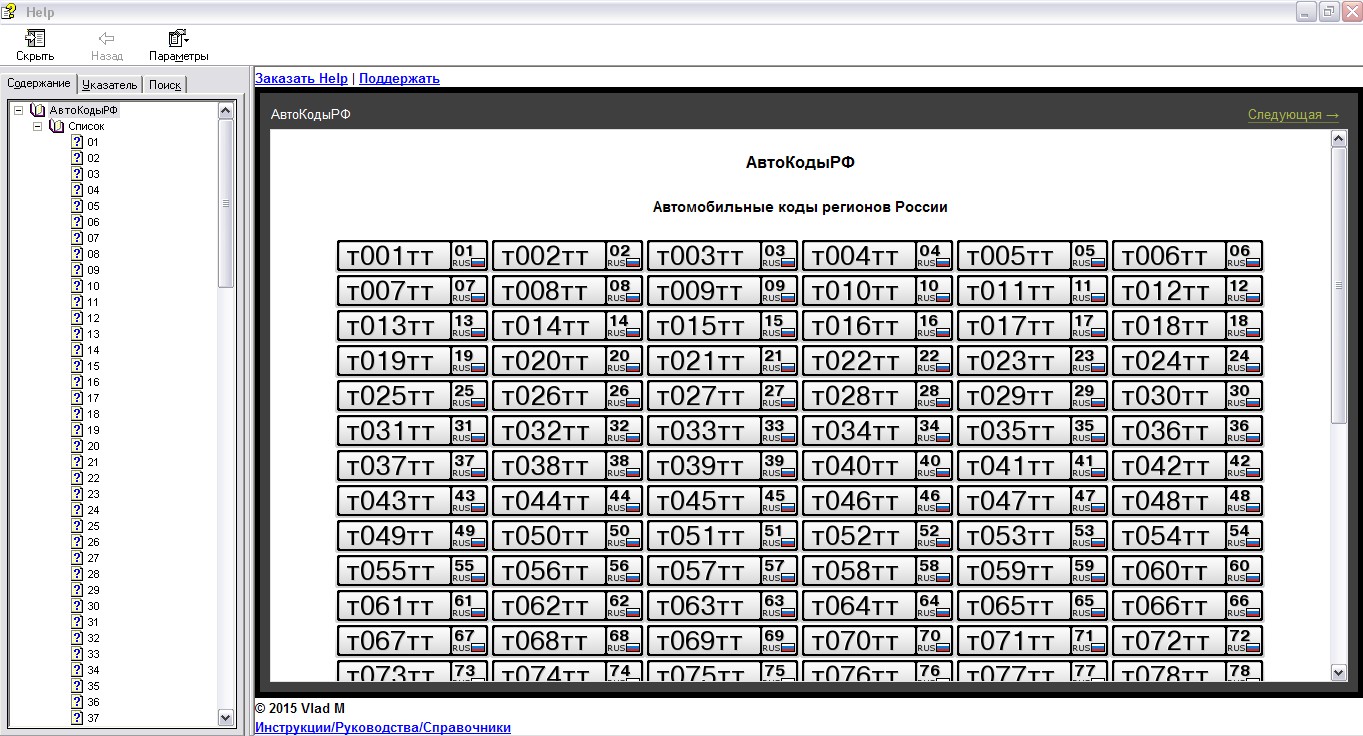Click license plate т072тт region 72
The width and height of the screenshot is (1363, 736).
pos(1187,641)
